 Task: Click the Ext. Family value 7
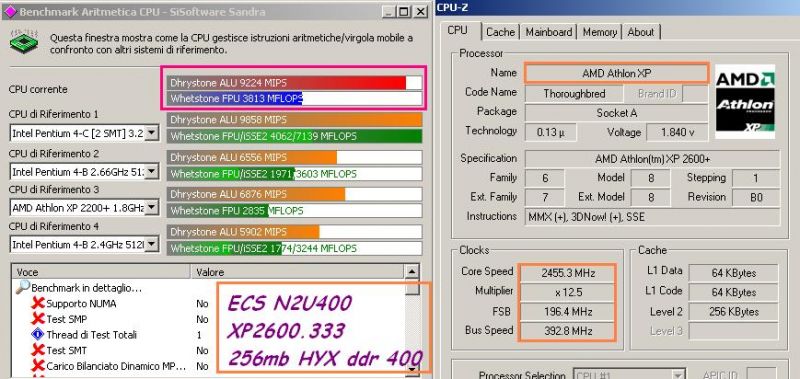pyautogui.click(x=544, y=197)
